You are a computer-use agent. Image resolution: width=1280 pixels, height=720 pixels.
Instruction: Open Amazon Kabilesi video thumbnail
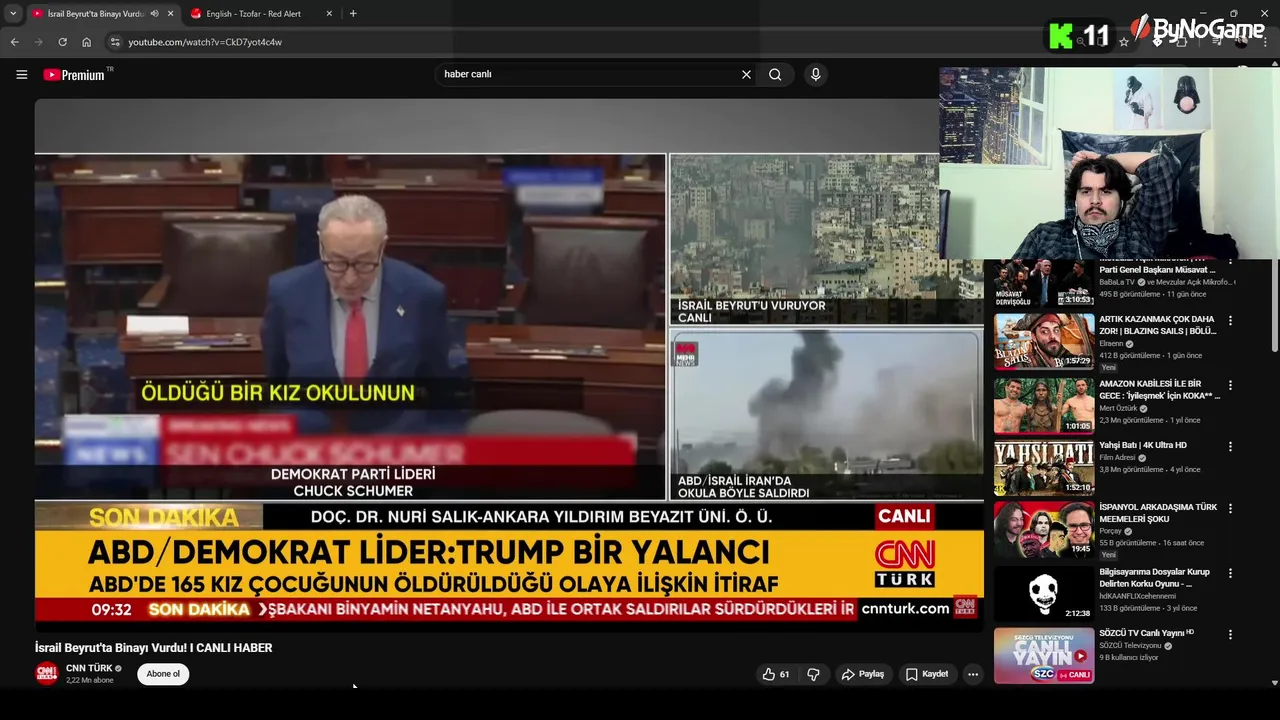pyautogui.click(x=1044, y=405)
